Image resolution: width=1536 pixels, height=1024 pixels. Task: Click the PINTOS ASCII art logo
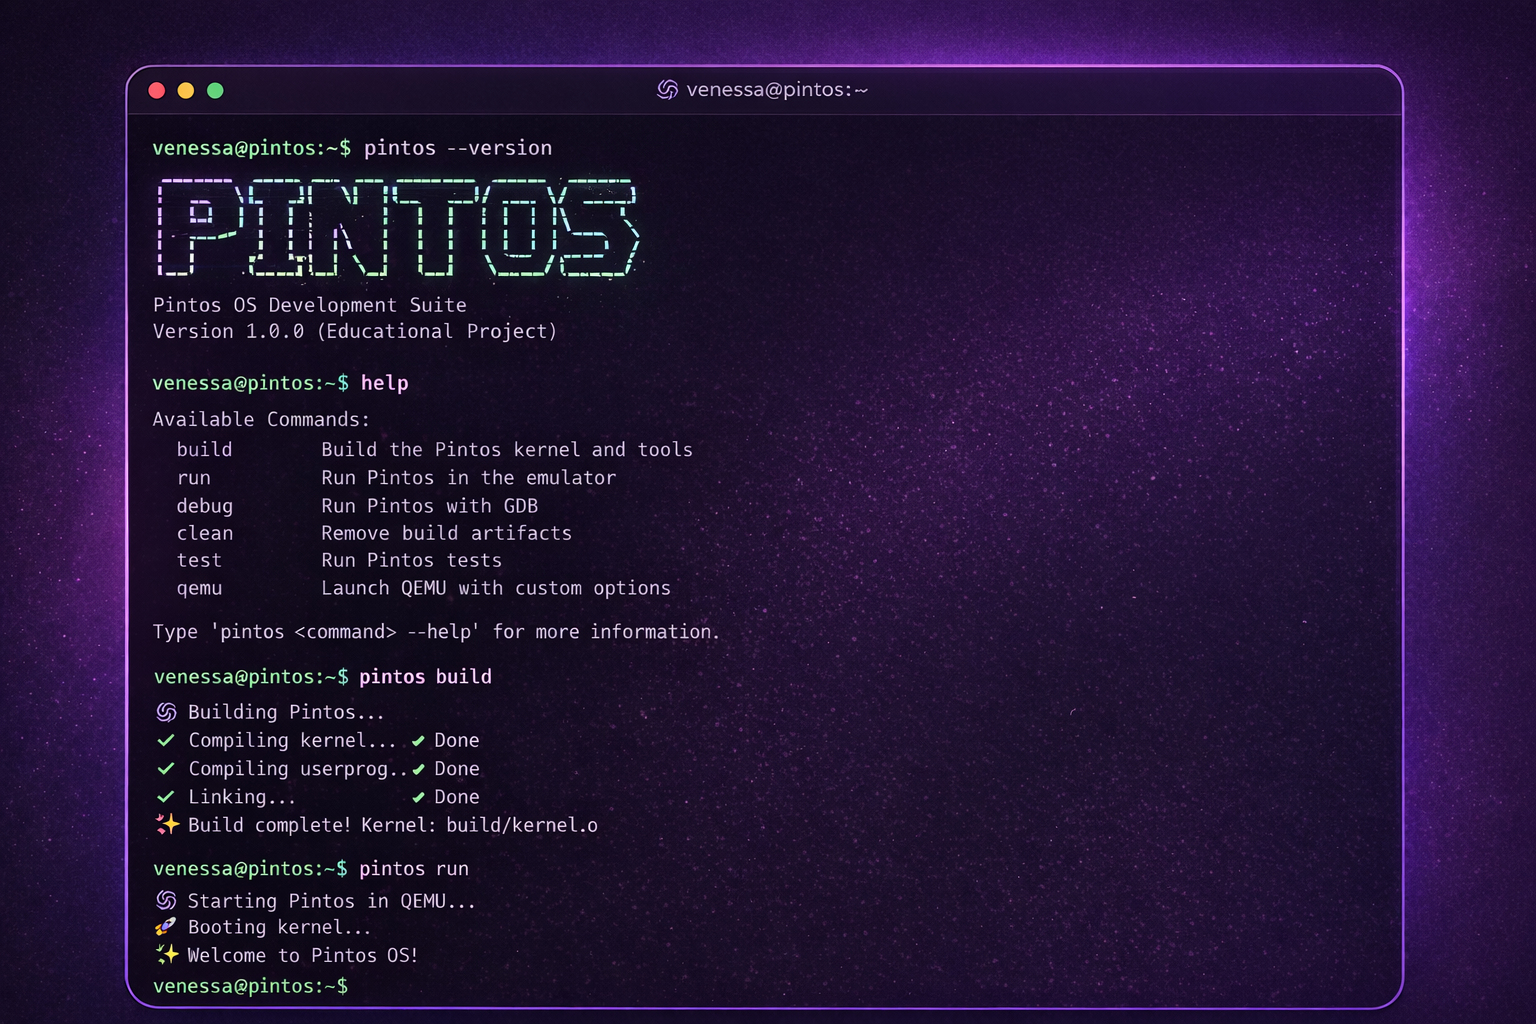click(398, 228)
